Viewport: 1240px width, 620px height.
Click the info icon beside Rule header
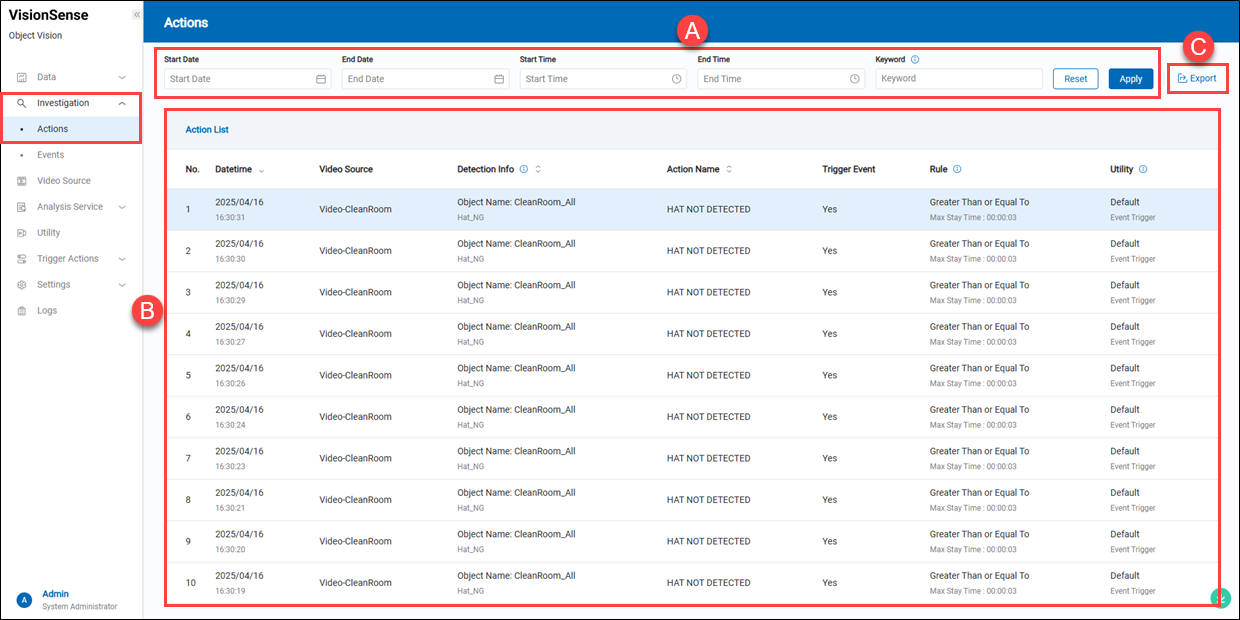(957, 169)
